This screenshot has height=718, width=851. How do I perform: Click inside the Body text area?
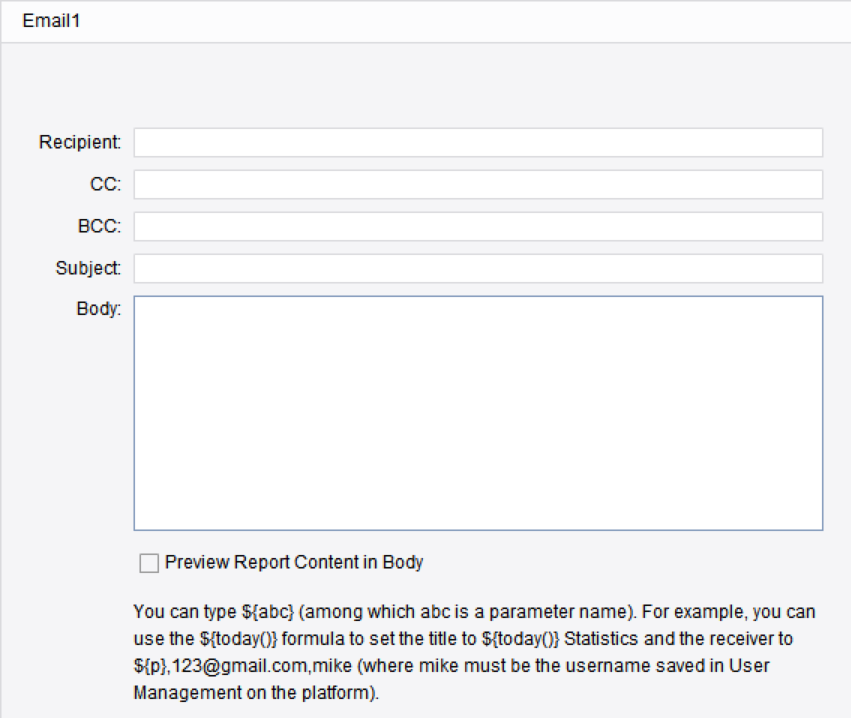click(478, 413)
